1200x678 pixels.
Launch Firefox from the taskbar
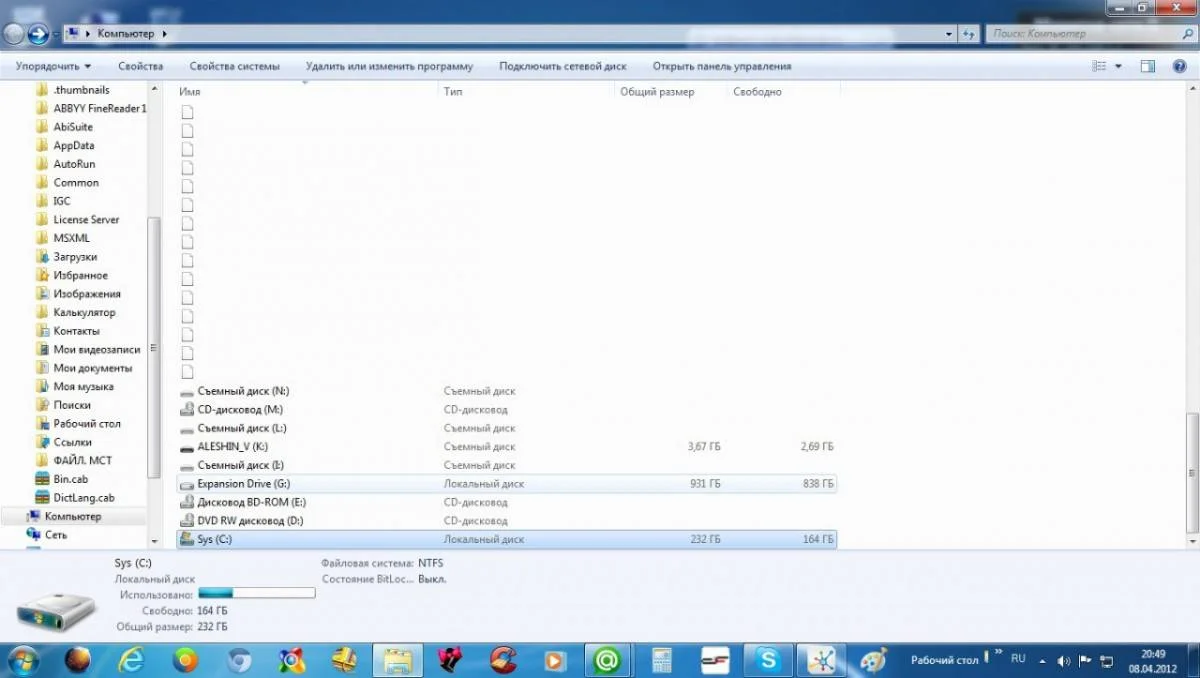pyautogui.click(x=78, y=660)
